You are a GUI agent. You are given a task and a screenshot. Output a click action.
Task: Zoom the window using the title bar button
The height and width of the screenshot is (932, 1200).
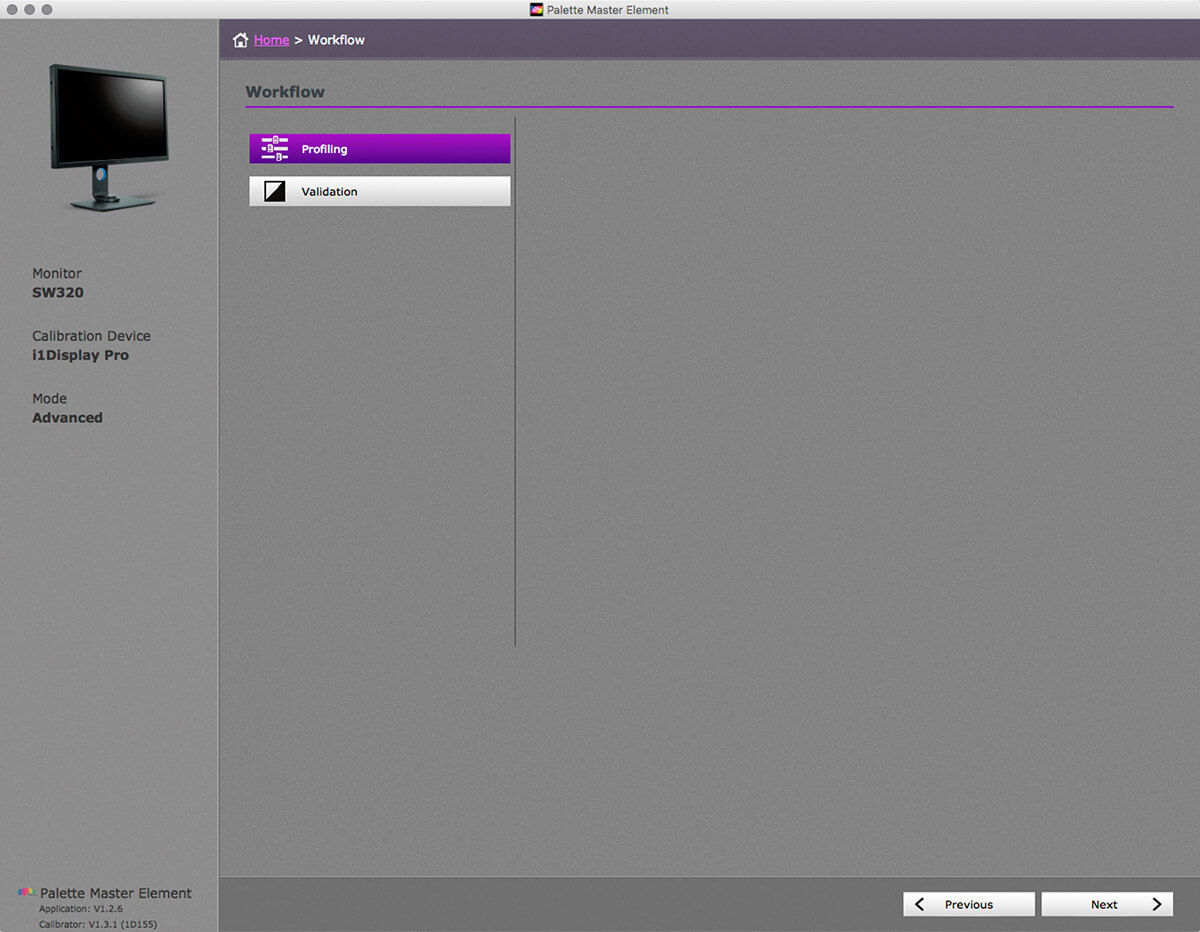pos(46,9)
